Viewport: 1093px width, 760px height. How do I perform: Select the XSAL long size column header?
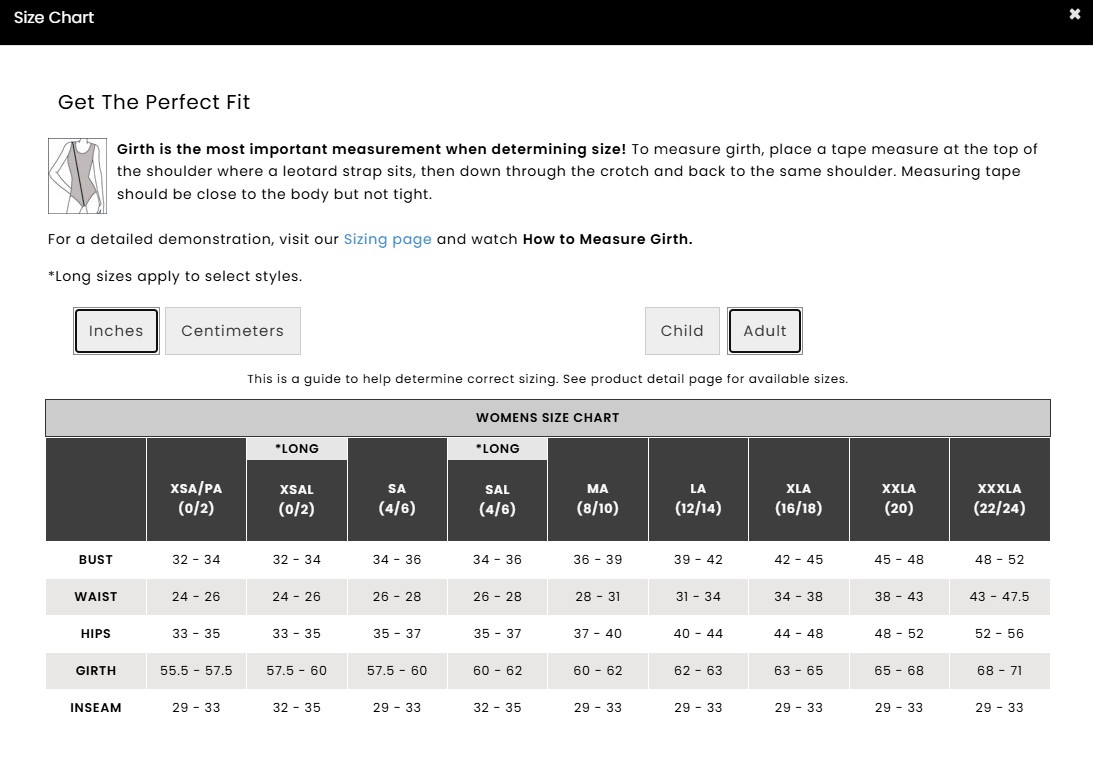pos(297,499)
